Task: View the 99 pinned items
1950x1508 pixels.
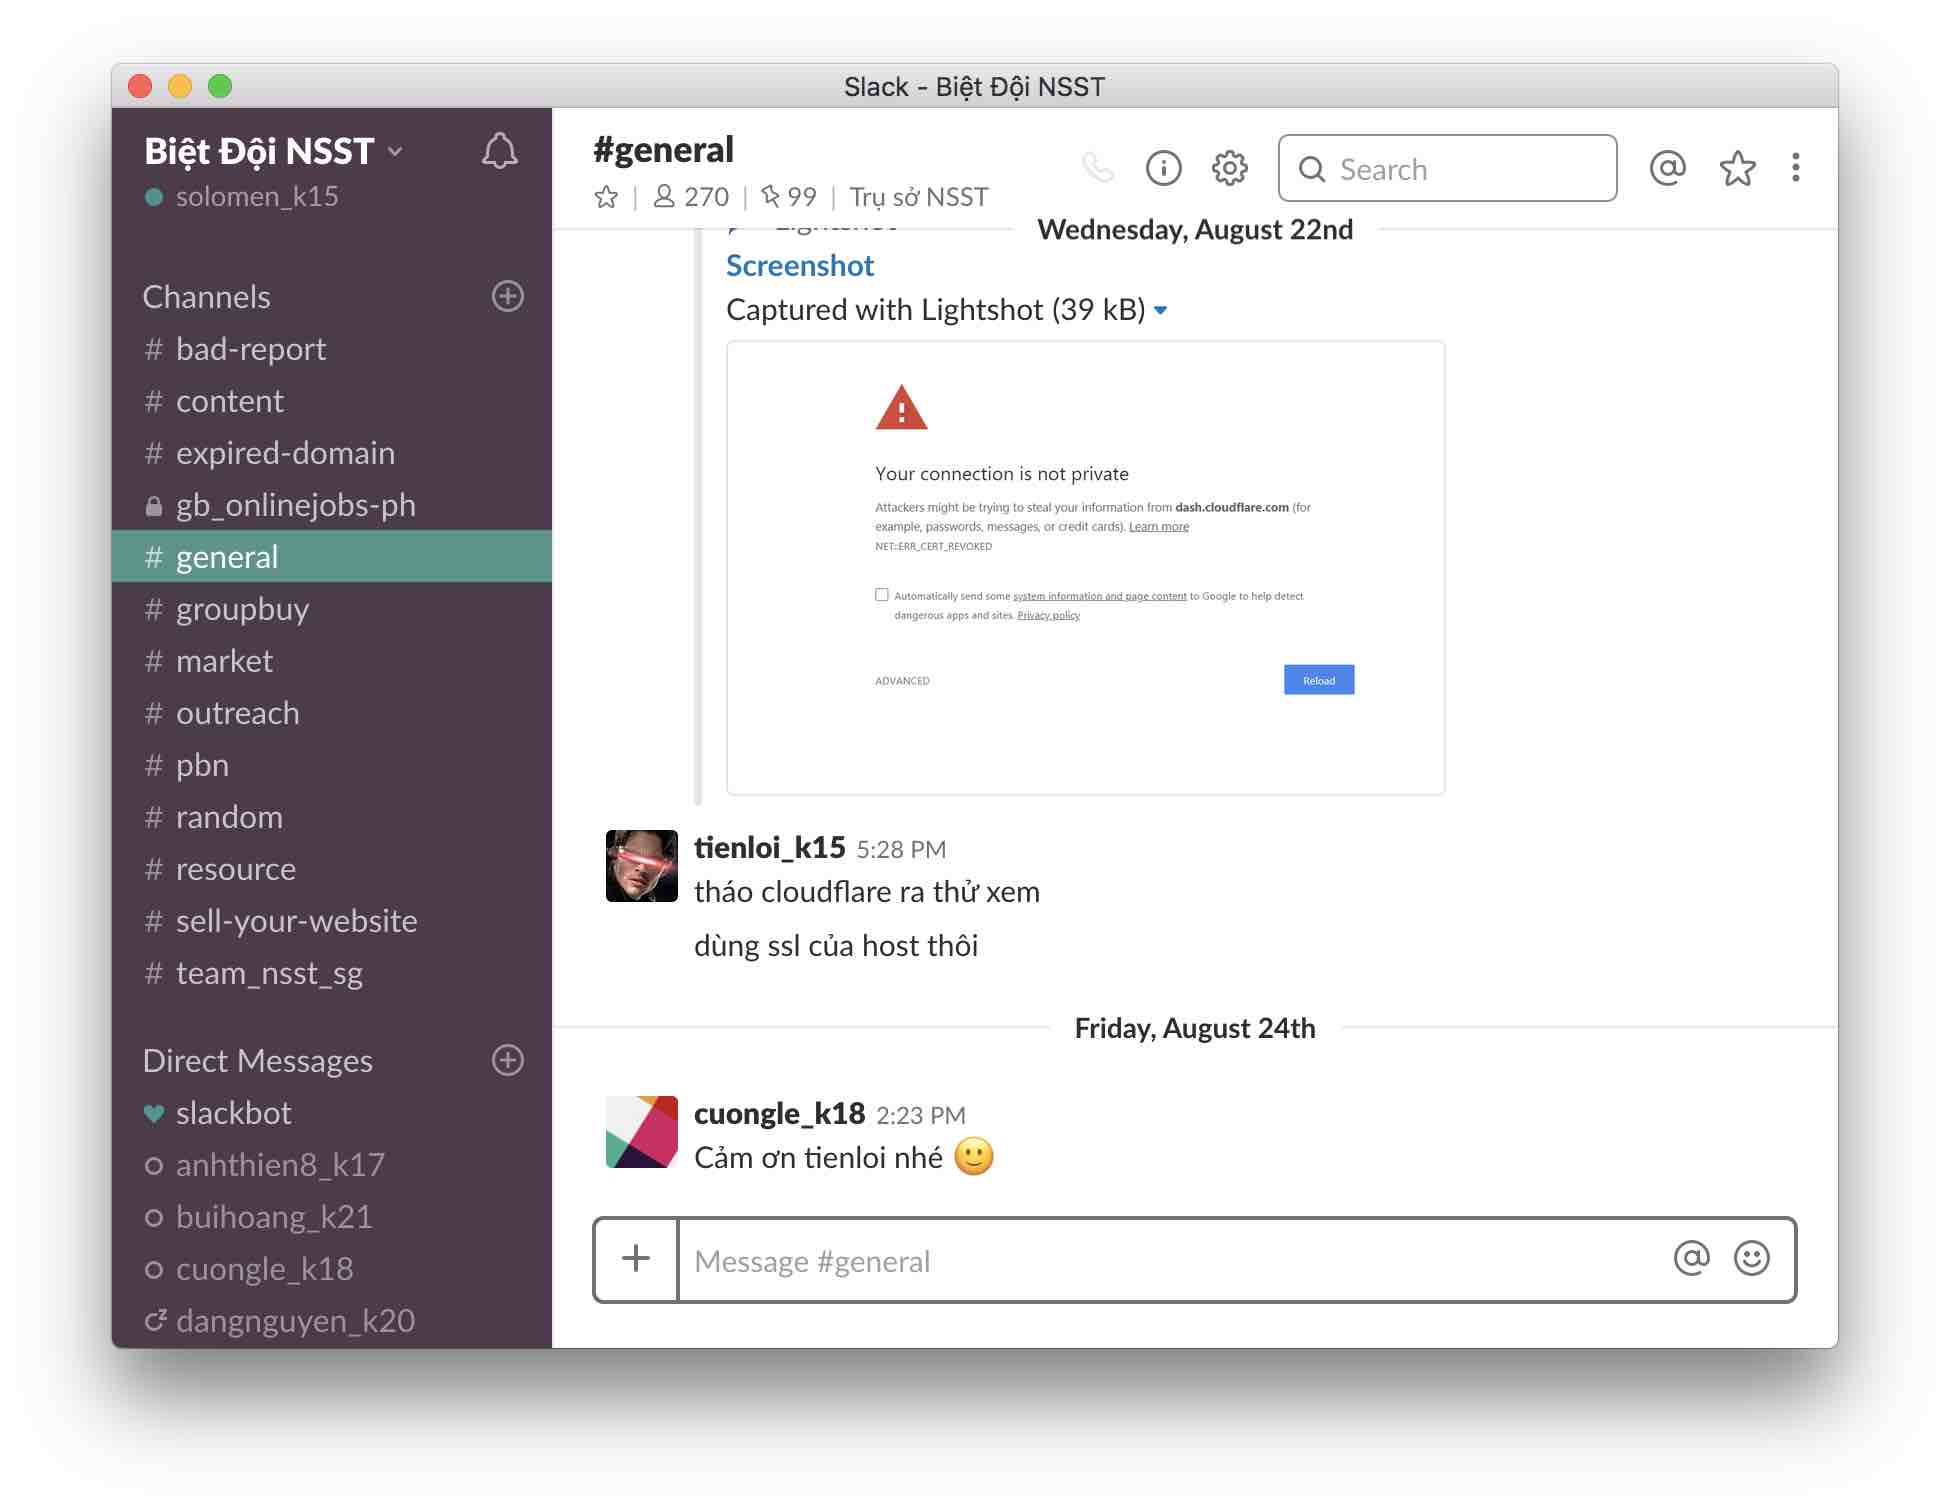Action: [x=789, y=197]
